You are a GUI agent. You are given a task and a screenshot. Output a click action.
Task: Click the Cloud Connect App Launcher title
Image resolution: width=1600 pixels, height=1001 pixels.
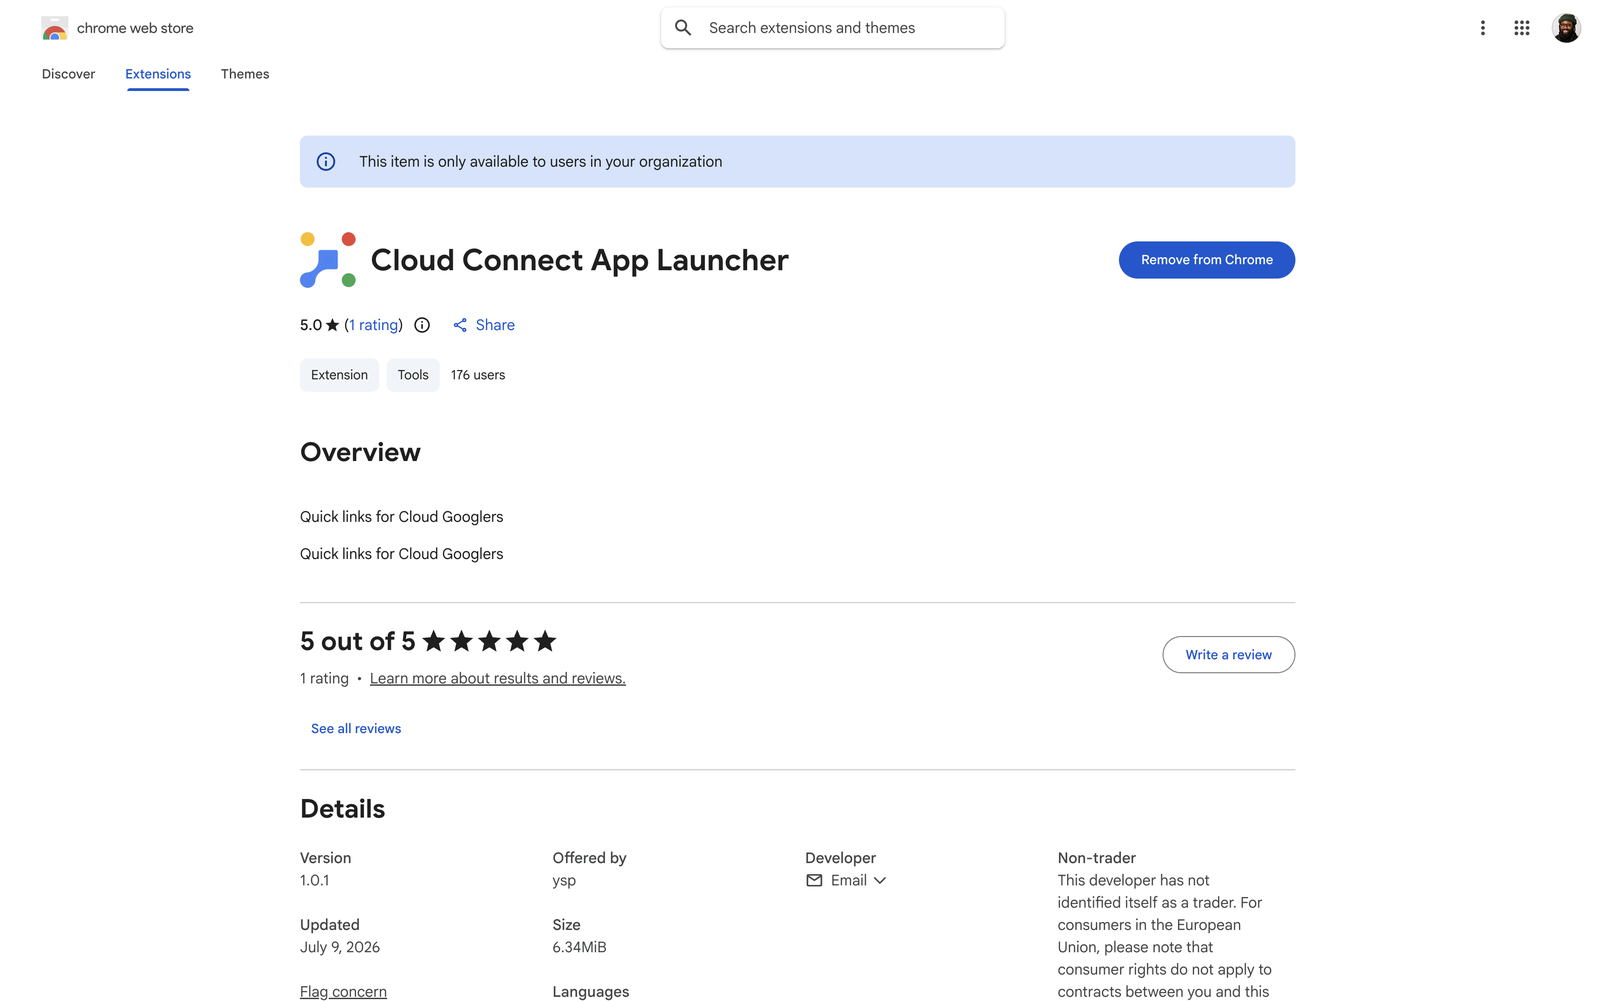point(580,260)
